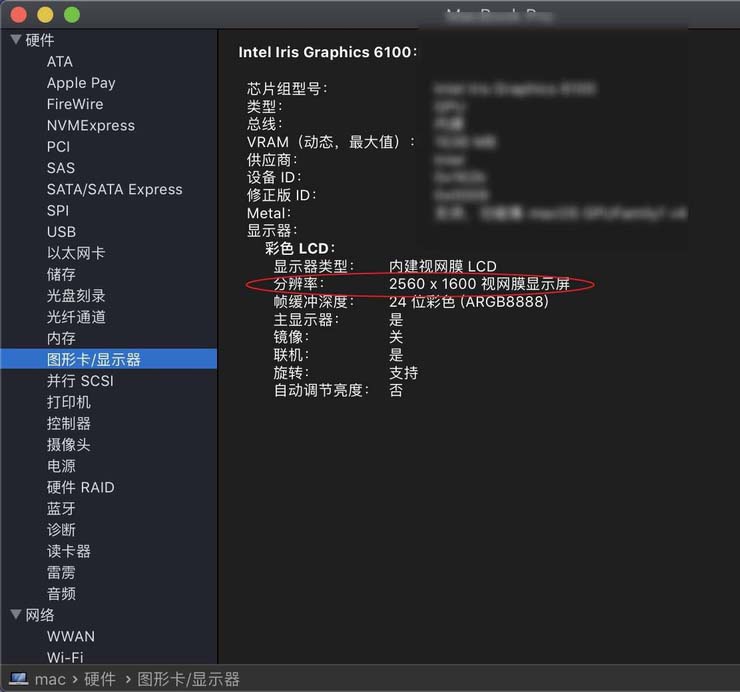Click the 内建视网膜 LCD value
The height and width of the screenshot is (692, 740).
(x=443, y=266)
